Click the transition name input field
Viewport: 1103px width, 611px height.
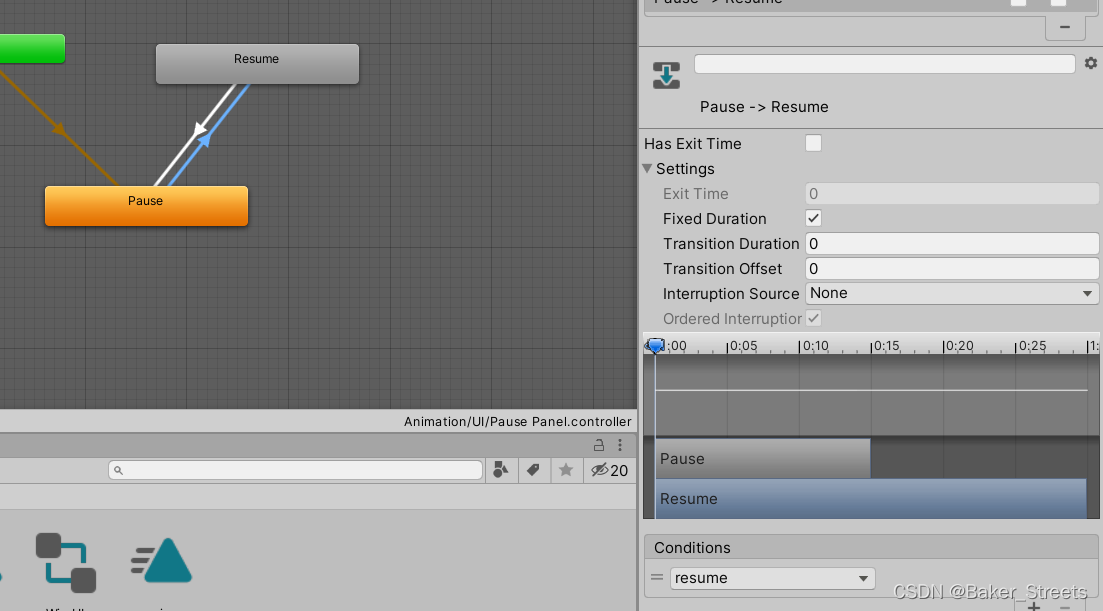pos(884,64)
